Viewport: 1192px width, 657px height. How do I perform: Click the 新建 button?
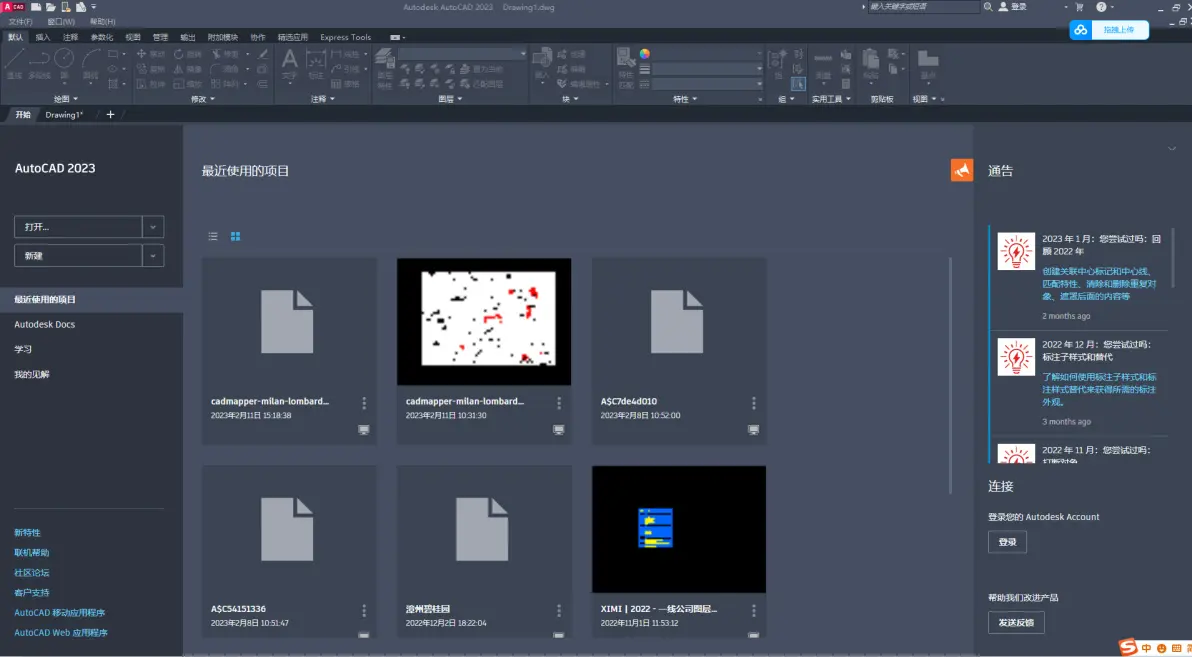click(x=78, y=256)
